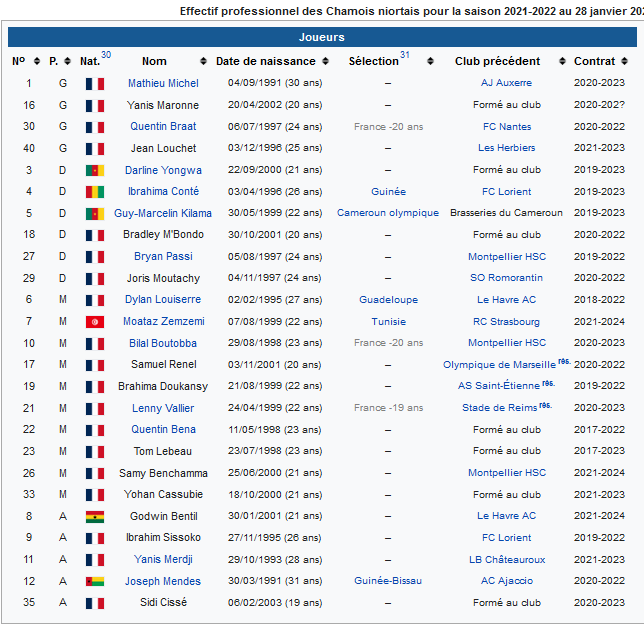644x627 pixels.
Task: Follow Montpellier HSC link in Passi row
Action: coord(507,257)
